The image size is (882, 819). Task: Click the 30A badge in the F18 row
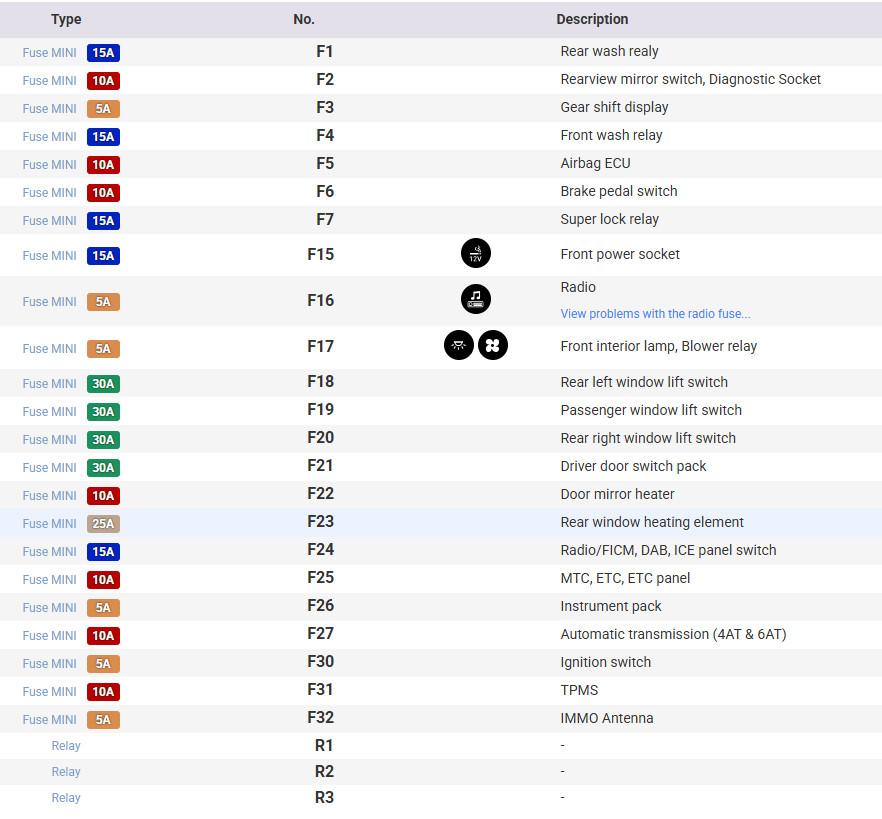point(104,384)
